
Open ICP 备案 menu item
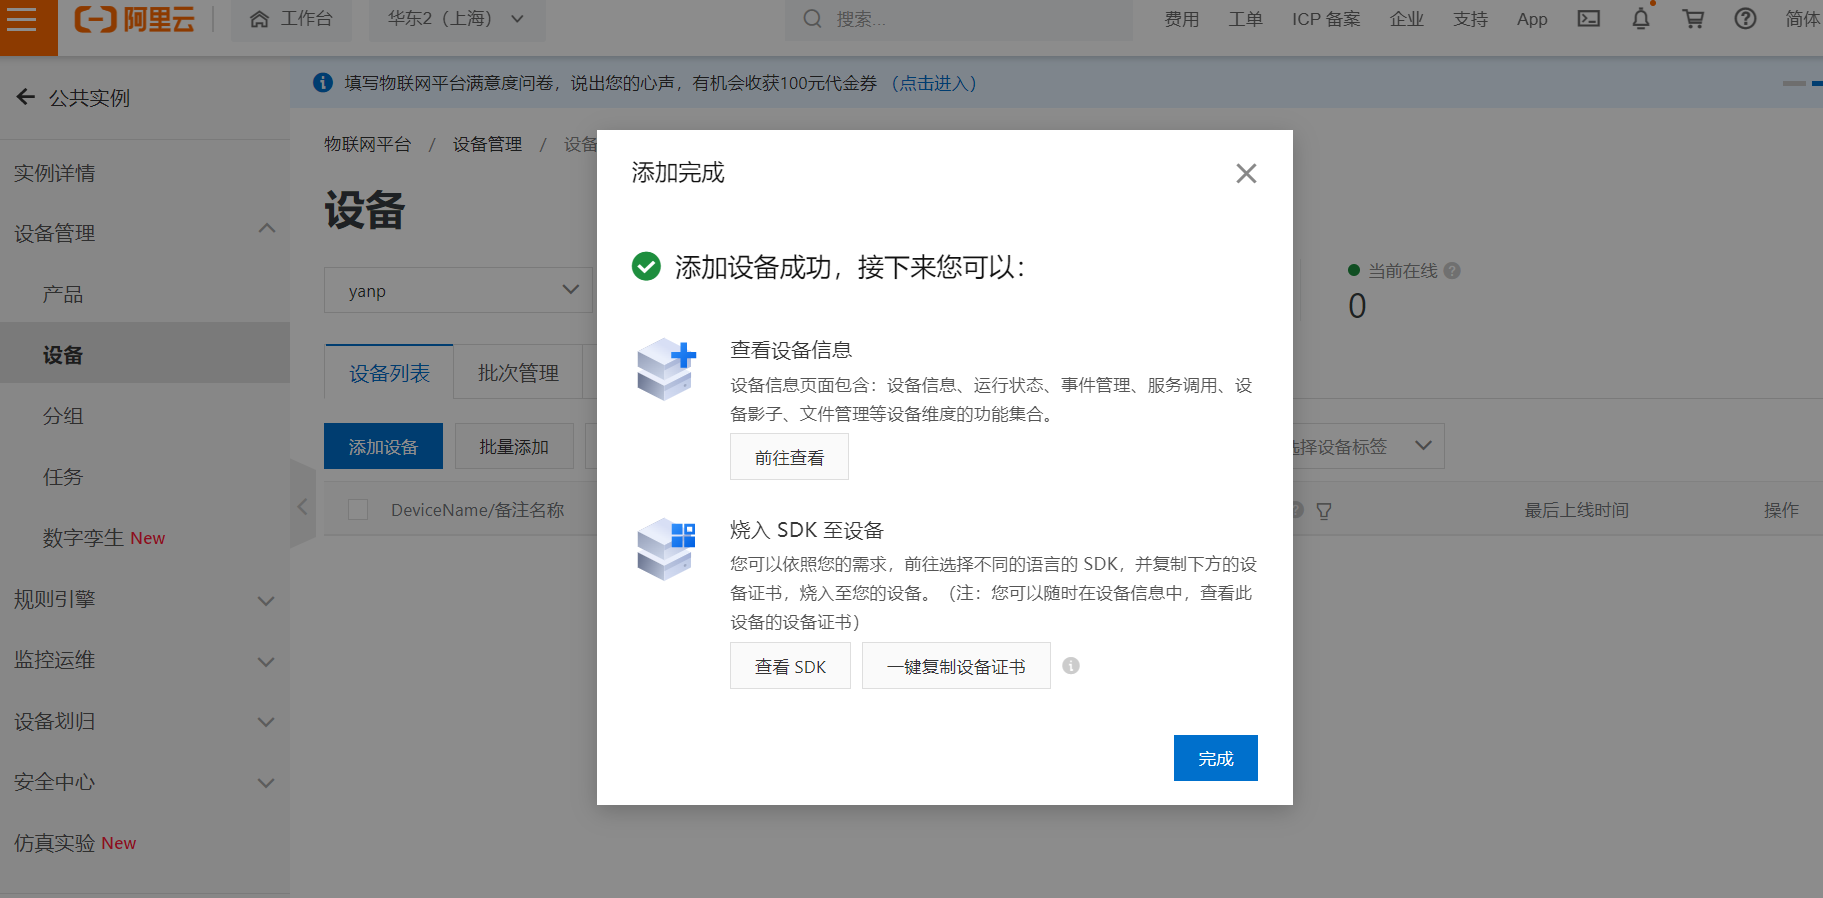1326,19
